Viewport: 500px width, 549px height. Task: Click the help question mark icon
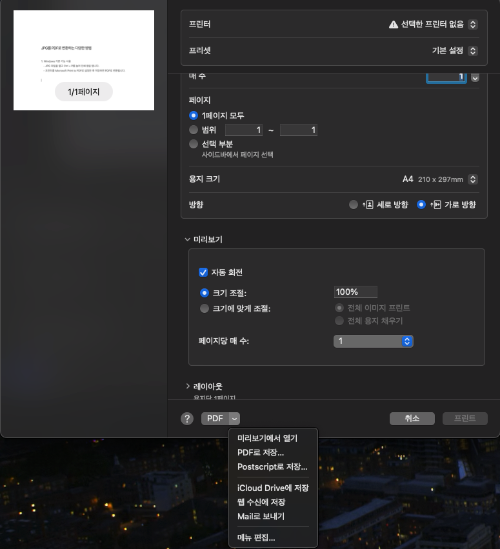click(x=187, y=418)
